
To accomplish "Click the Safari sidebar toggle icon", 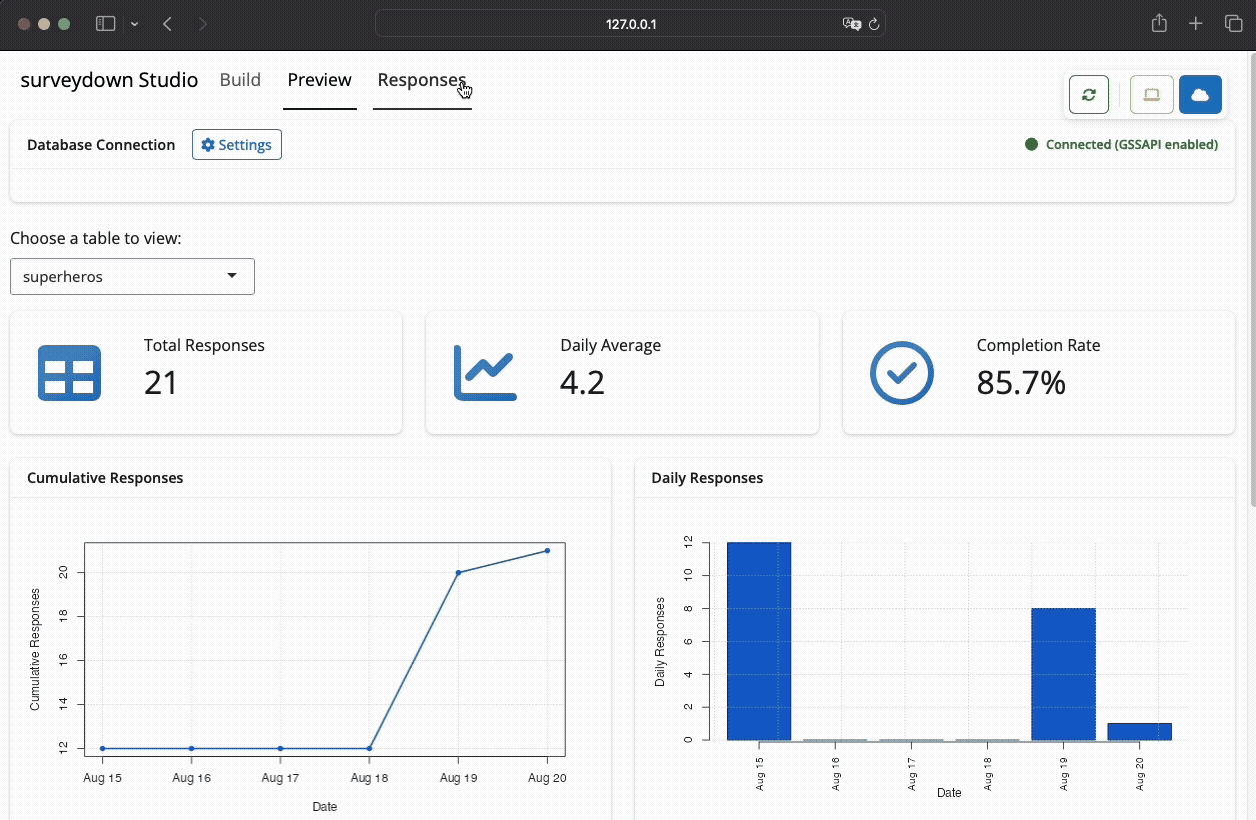I will coord(105,24).
